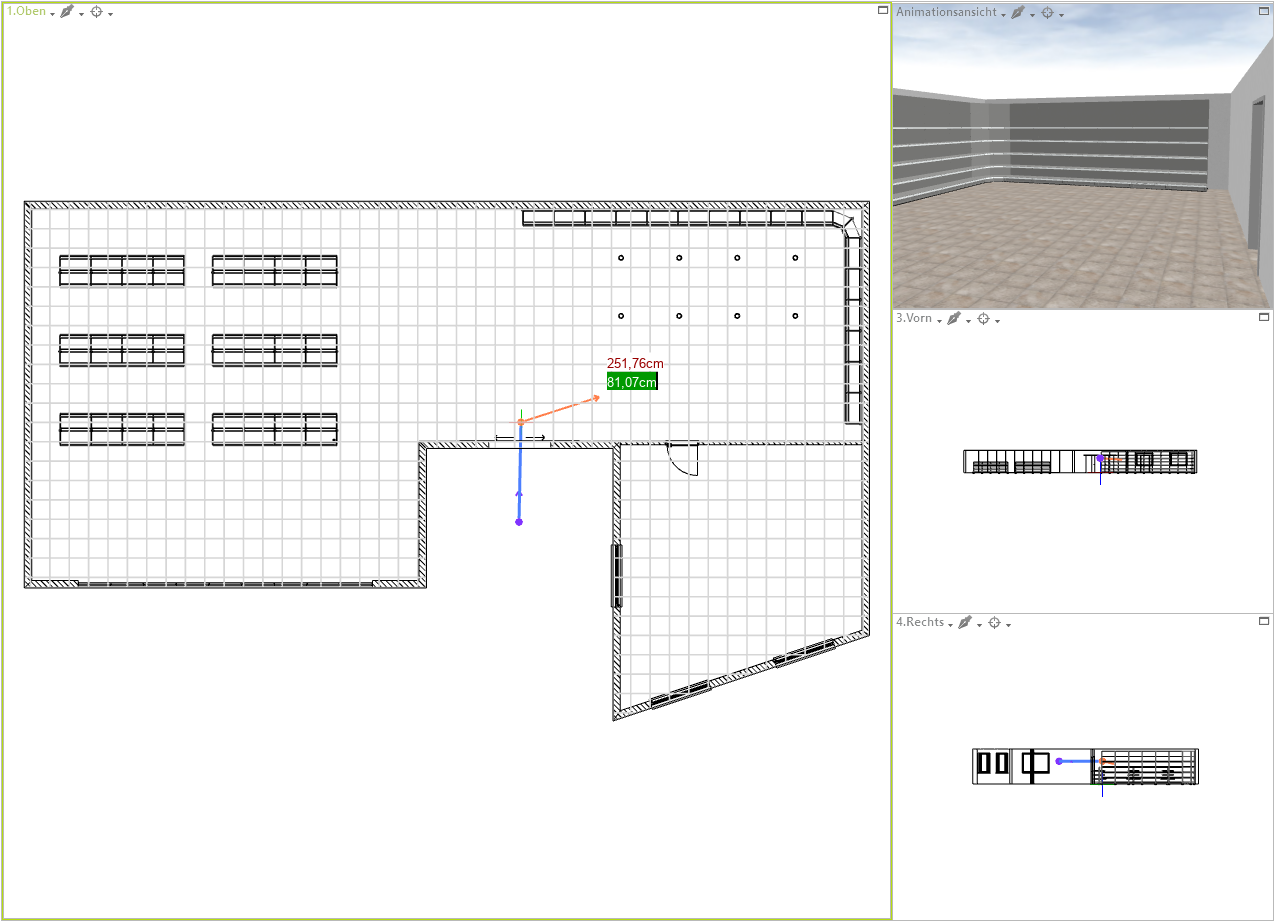Maximize the 3.Vorn viewport
Viewport: 1275px width, 922px height.
tap(1264, 316)
